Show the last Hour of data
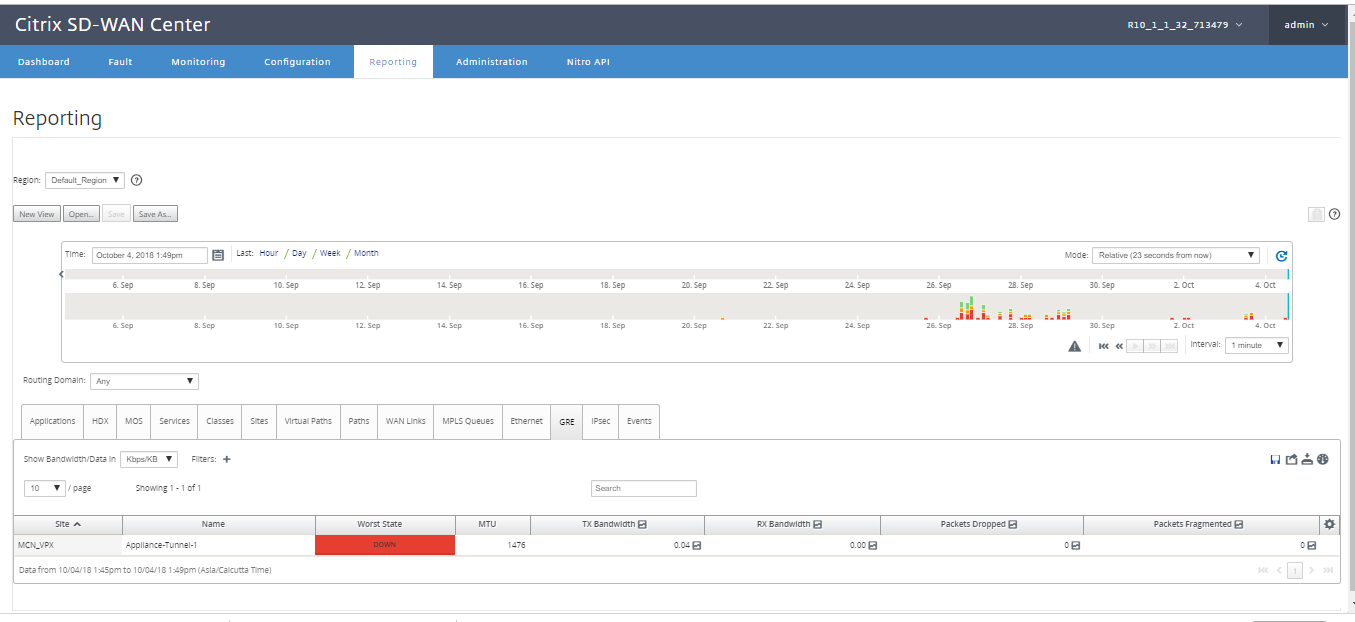 tap(269, 253)
